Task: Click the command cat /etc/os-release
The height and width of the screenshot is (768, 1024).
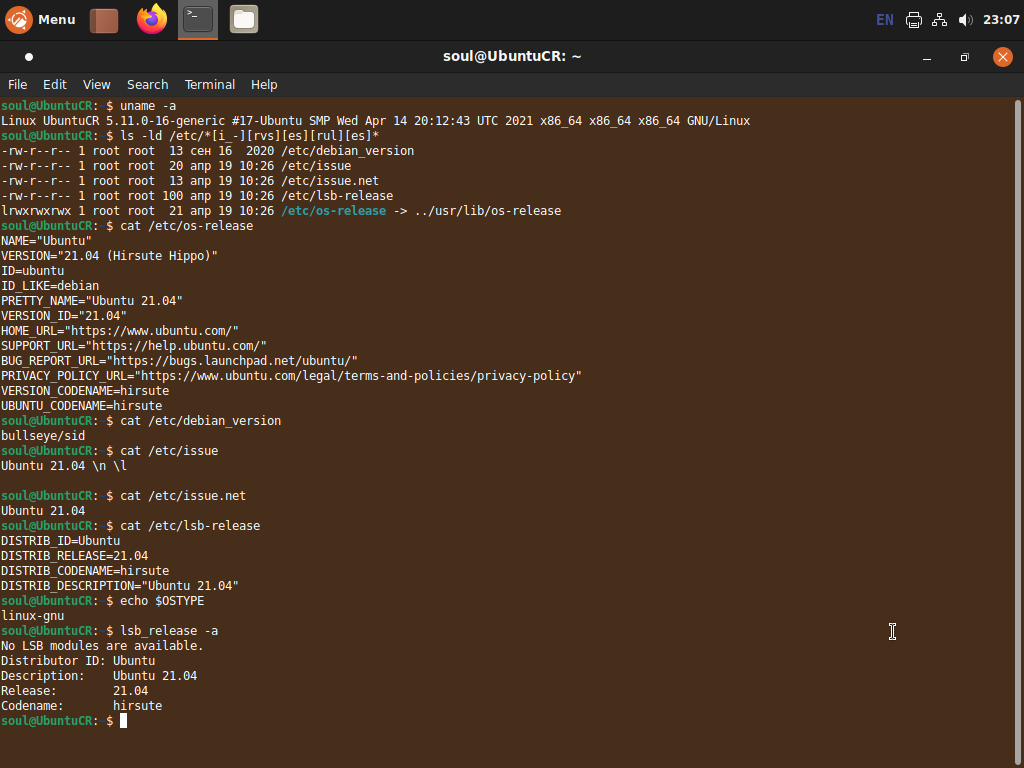Action: [x=187, y=227]
